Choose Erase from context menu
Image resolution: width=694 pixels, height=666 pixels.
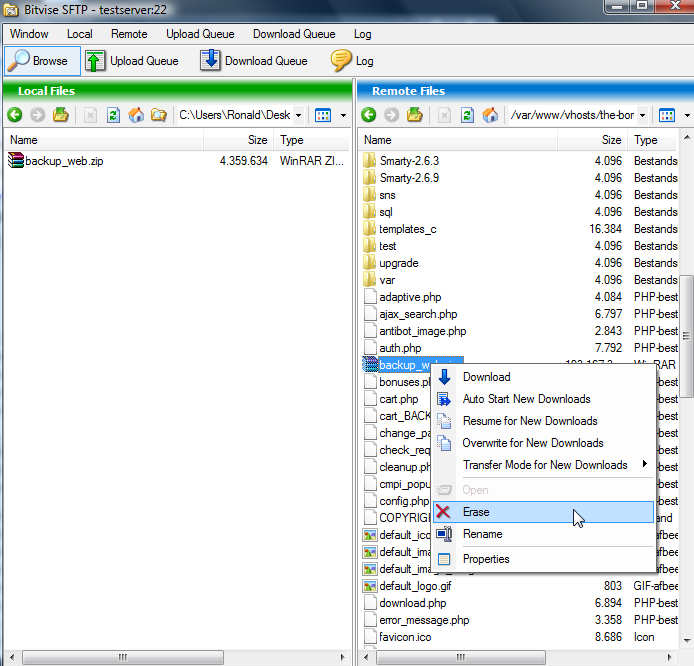click(x=543, y=512)
